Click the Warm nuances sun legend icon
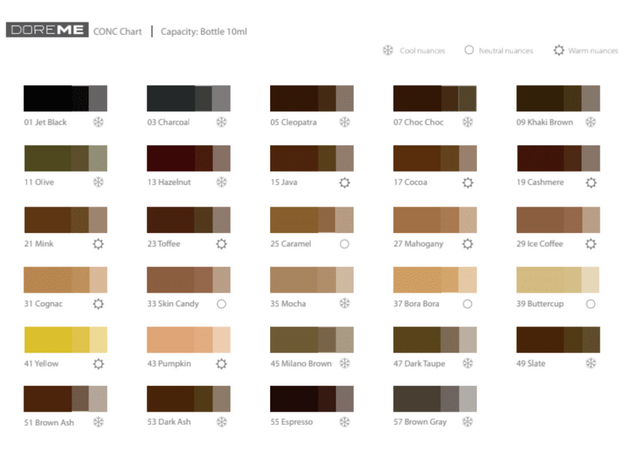624x460 pixels. (559, 50)
